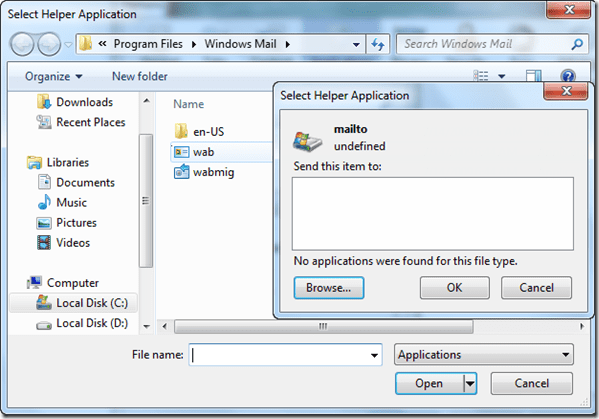
Task: Expand the arrow after Windows Mail
Action: click(288, 44)
